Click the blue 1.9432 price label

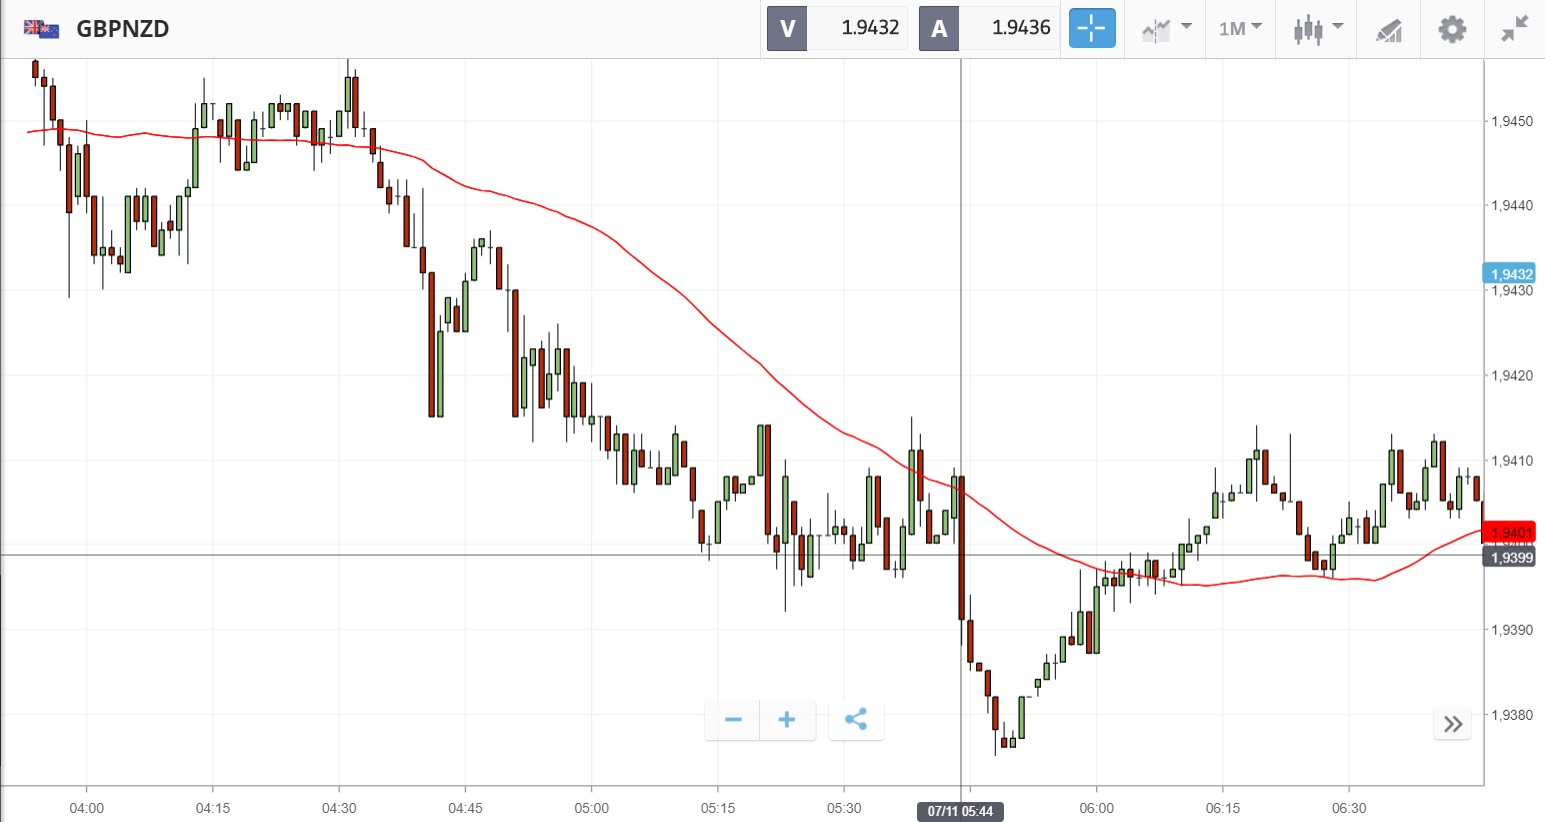1510,274
